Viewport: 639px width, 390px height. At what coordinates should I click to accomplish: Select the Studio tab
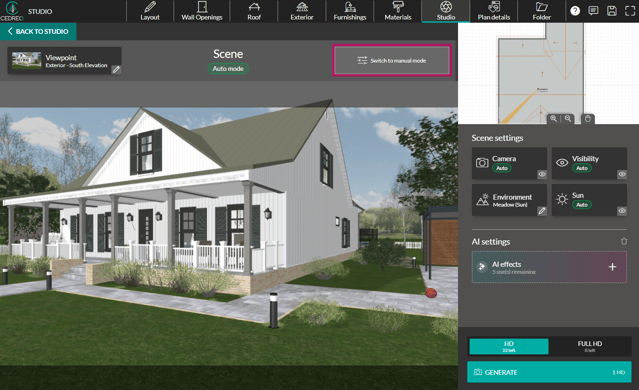click(x=446, y=11)
